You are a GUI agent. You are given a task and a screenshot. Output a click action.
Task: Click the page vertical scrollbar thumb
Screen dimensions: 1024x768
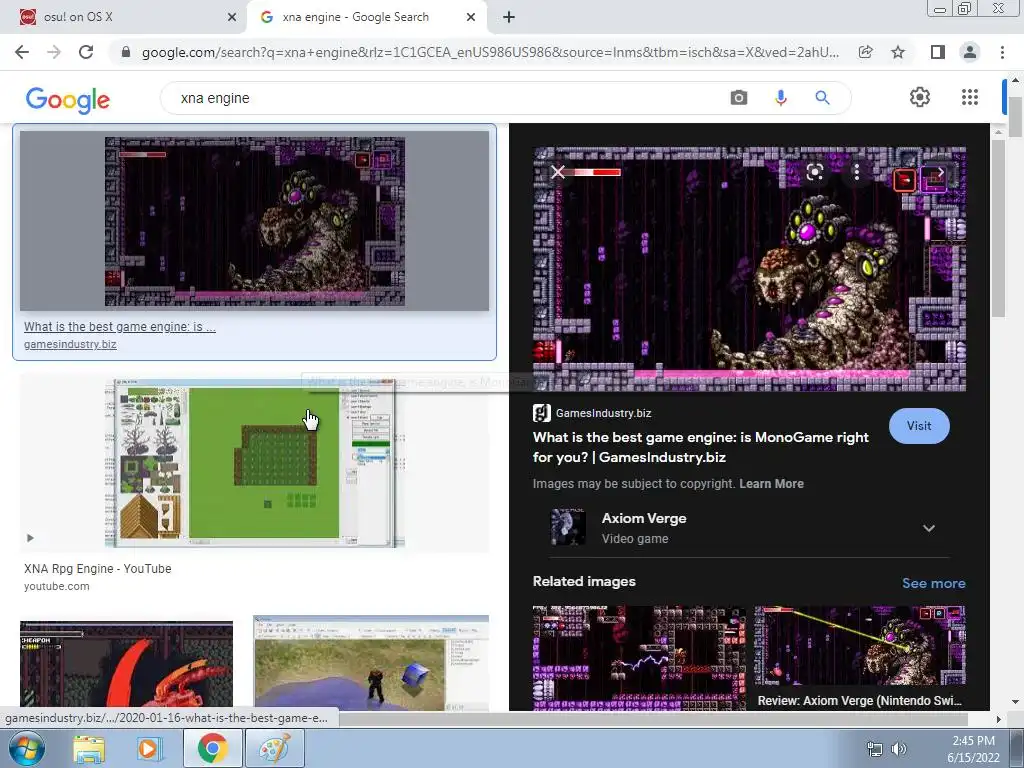(1015, 117)
